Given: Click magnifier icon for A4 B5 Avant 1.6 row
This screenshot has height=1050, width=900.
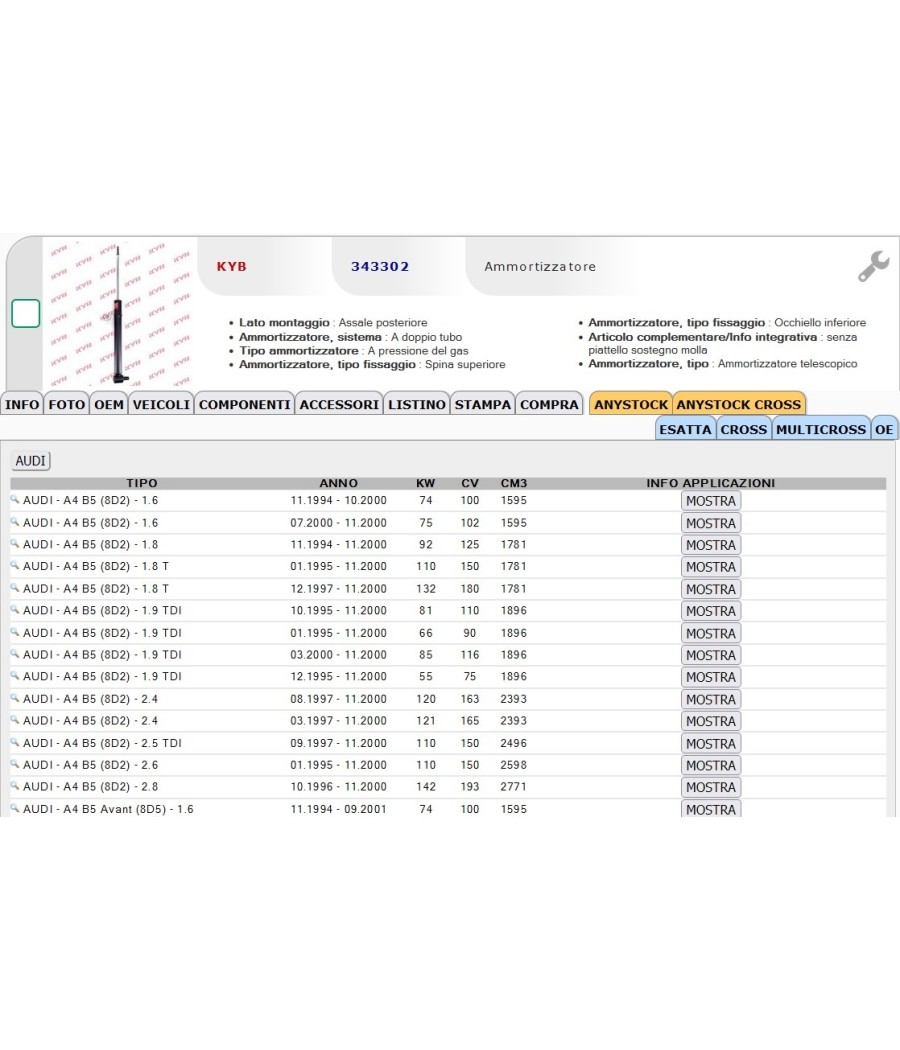Looking at the screenshot, I should tap(15, 808).
